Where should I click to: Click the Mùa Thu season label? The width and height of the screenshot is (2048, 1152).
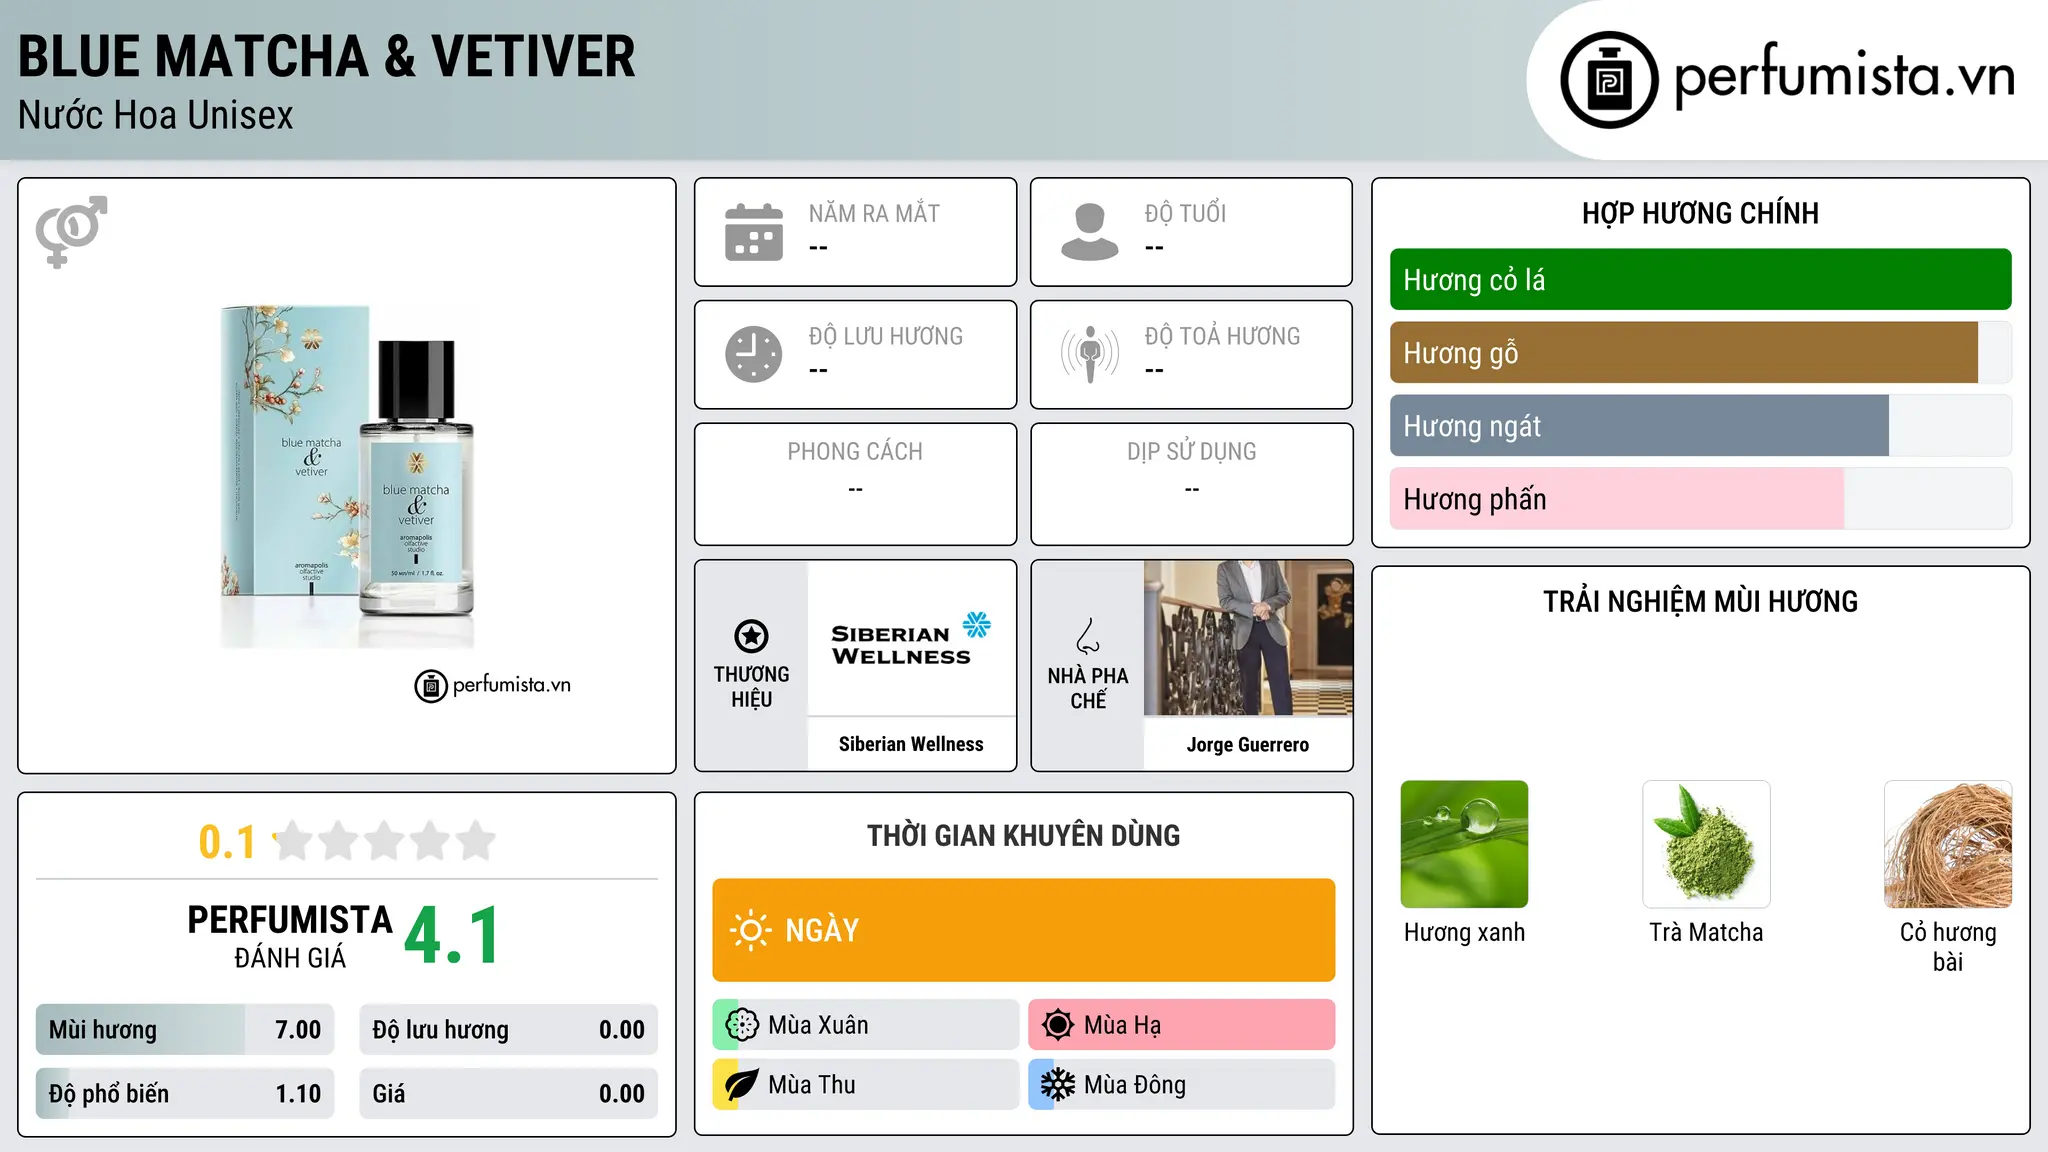click(x=811, y=1085)
